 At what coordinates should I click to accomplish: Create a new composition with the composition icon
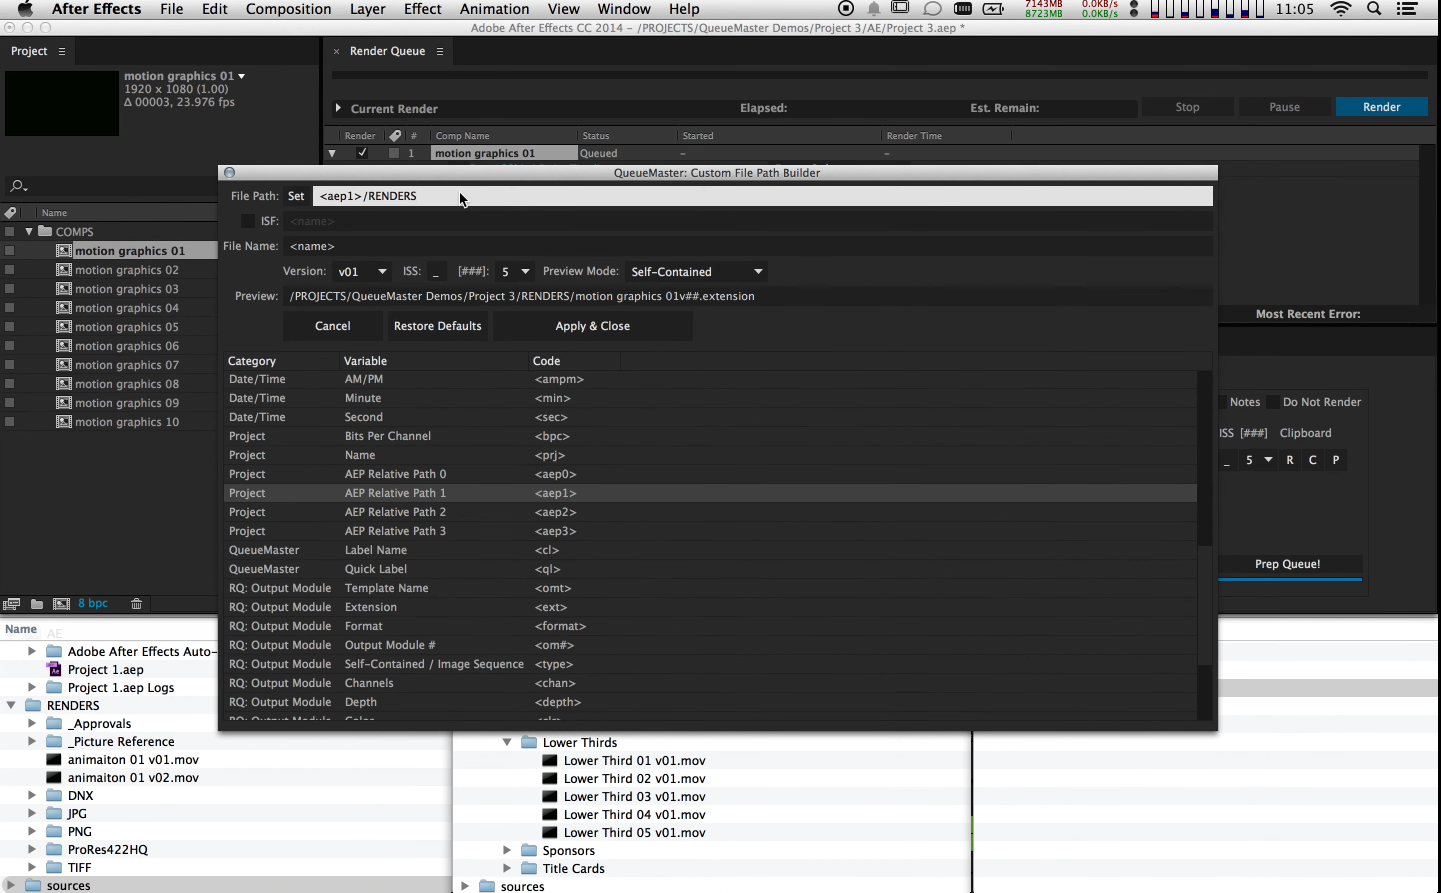[62, 603]
